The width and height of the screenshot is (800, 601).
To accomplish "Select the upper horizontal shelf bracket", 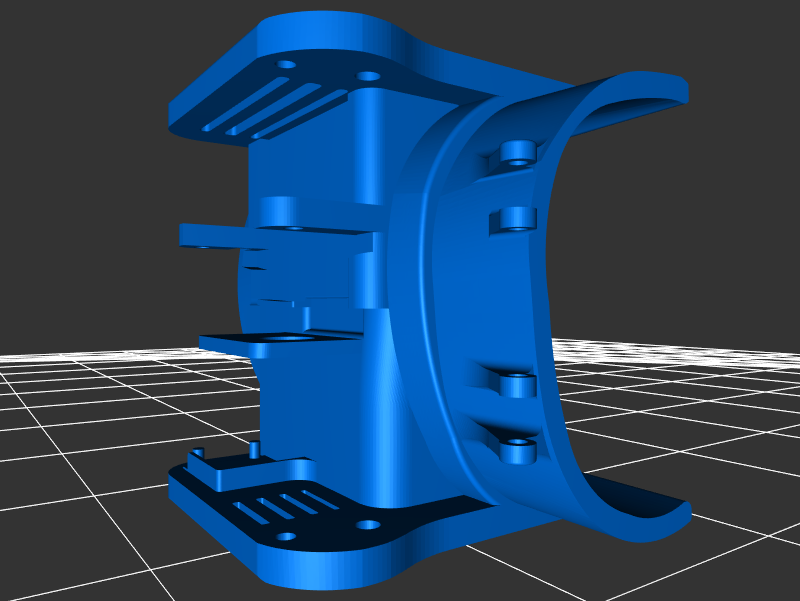I will (x=270, y=238).
